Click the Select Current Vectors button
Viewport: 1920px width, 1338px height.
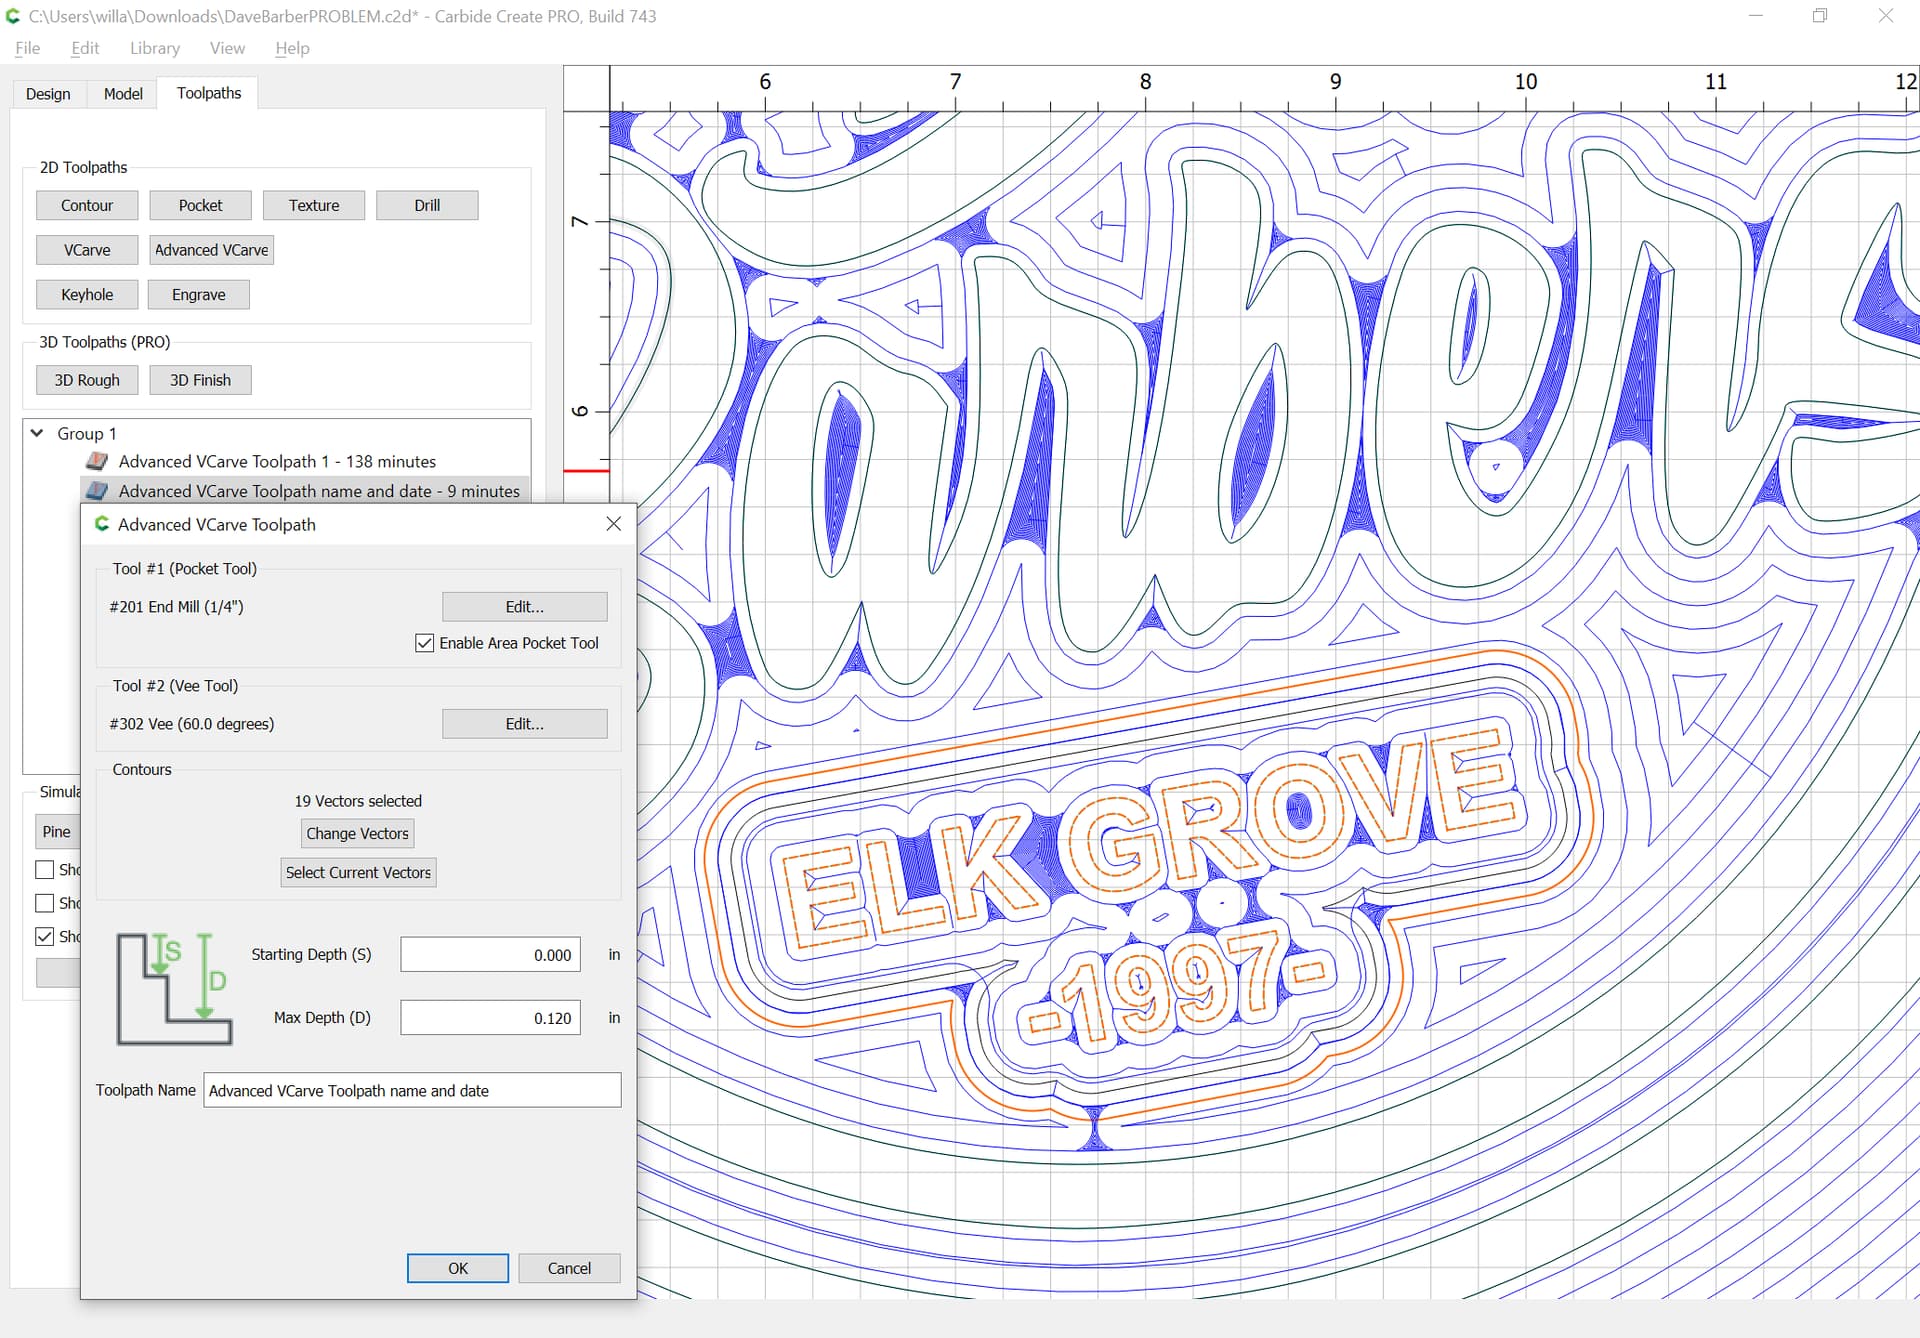point(358,872)
